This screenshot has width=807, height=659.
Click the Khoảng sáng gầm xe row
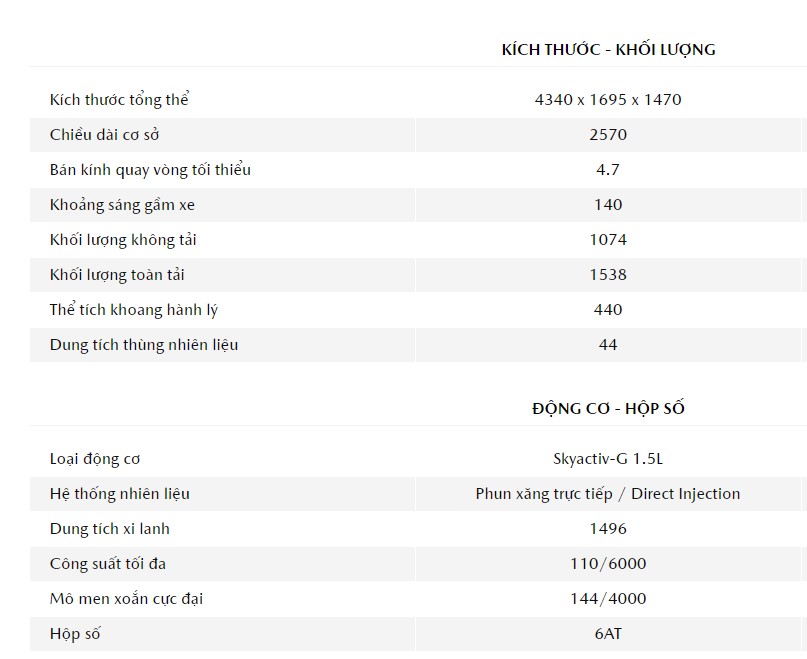click(x=418, y=205)
